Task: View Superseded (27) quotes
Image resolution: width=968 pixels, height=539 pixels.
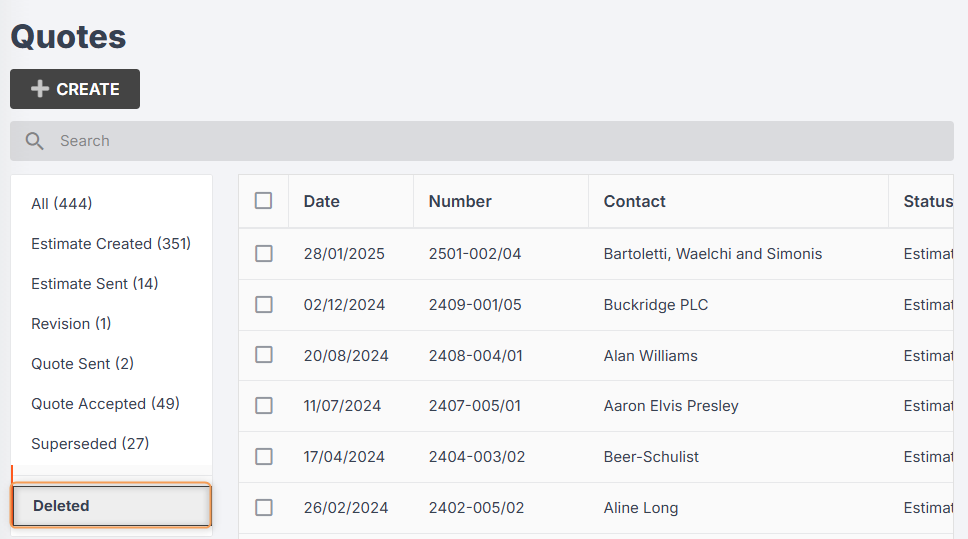Action: (x=90, y=443)
